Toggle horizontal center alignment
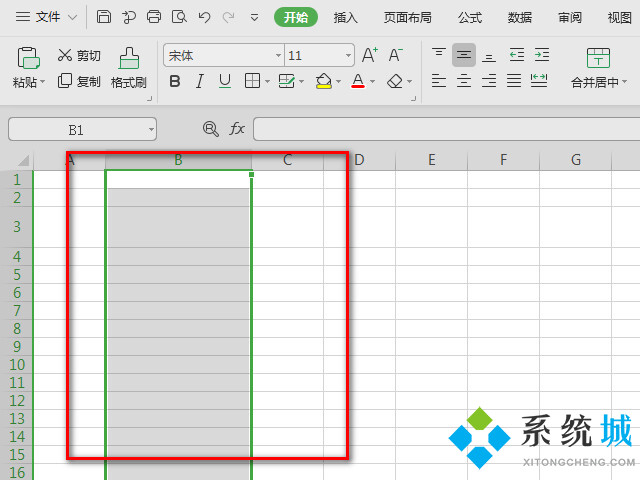640x480 pixels. coord(464,81)
